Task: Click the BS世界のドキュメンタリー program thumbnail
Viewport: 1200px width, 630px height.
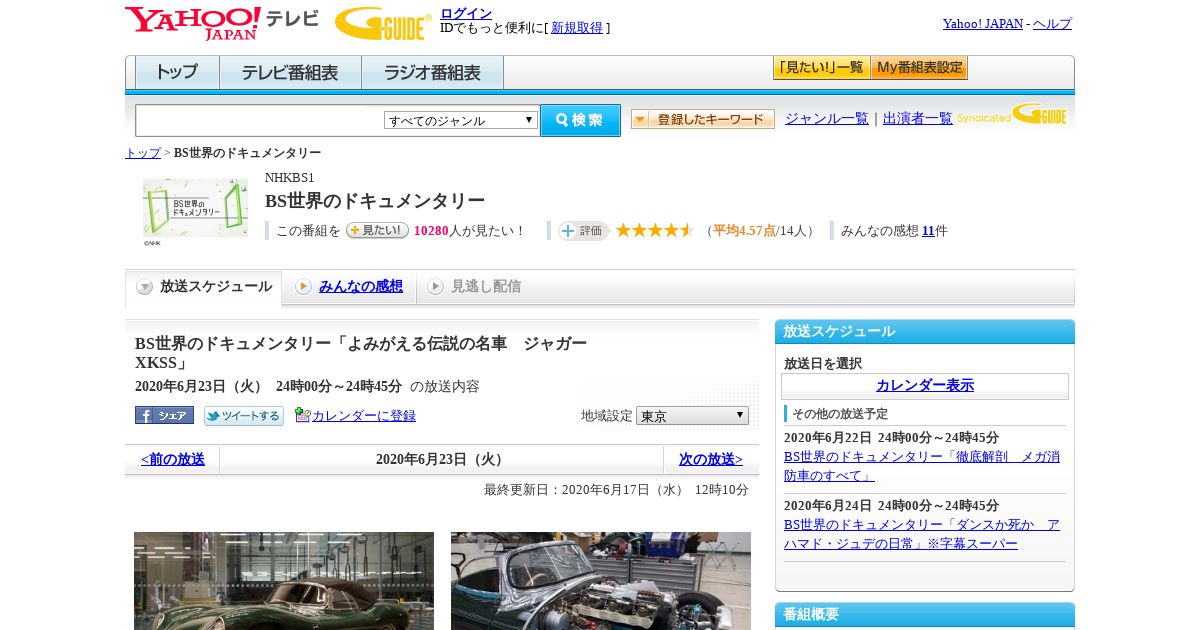Action: [195, 208]
